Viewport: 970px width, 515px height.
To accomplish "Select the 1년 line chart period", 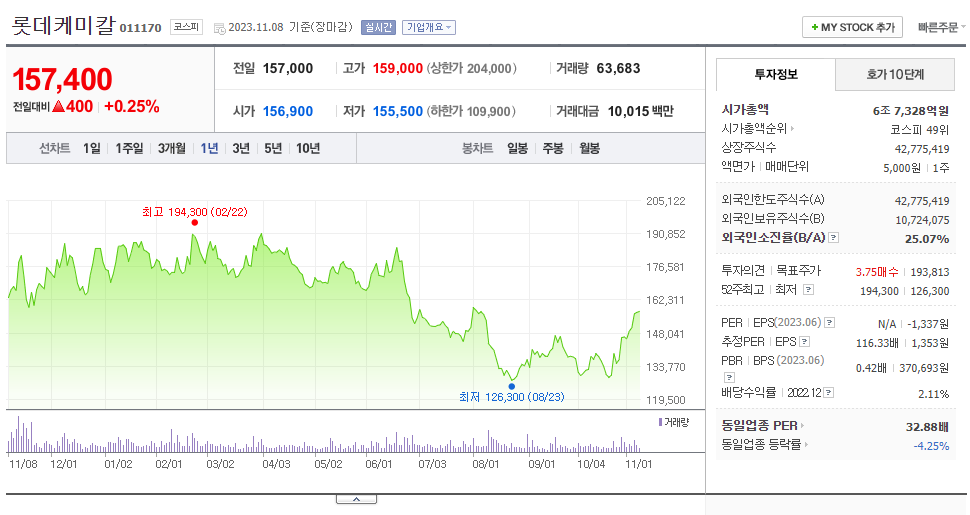I will pyautogui.click(x=209, y=149).
